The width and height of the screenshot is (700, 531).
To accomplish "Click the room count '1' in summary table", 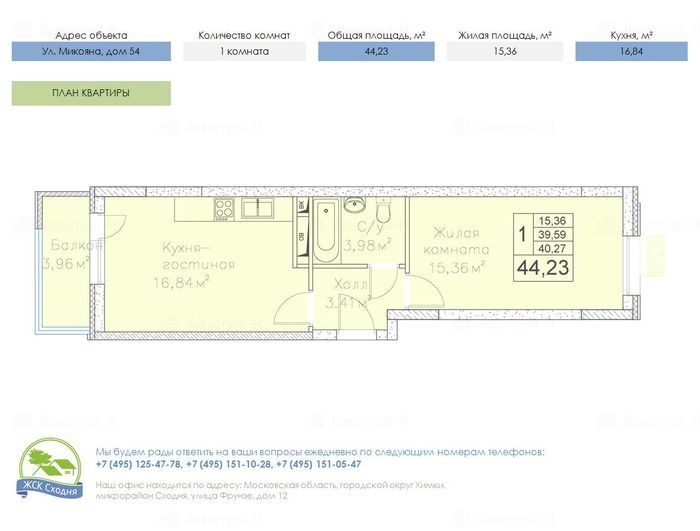I will (522, 234).
